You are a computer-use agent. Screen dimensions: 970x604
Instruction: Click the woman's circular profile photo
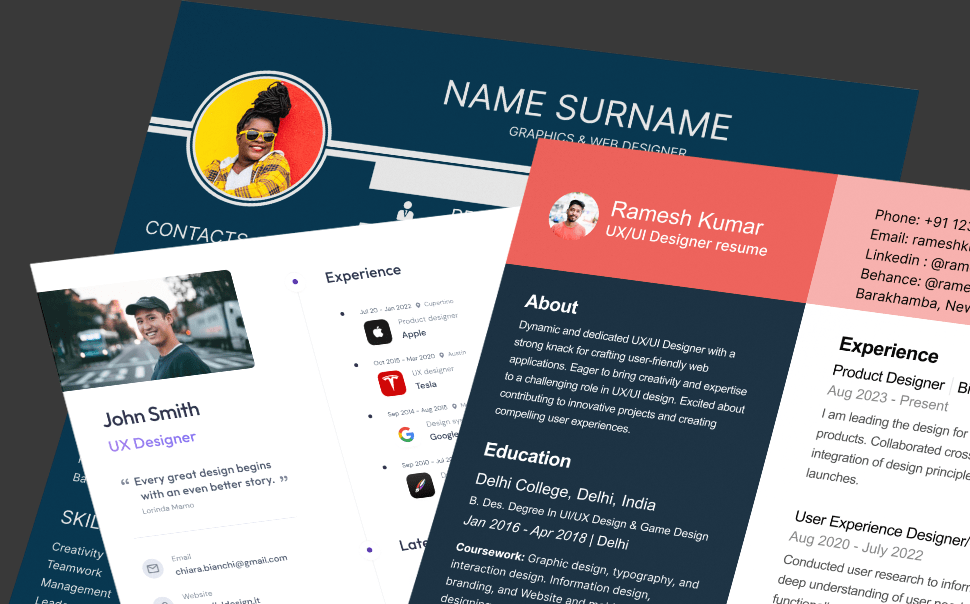pos(258,137)
